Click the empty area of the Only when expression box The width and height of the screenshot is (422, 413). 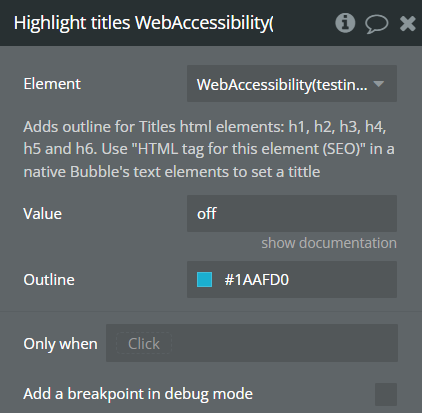pyautogui.click(x=285, y=343)
